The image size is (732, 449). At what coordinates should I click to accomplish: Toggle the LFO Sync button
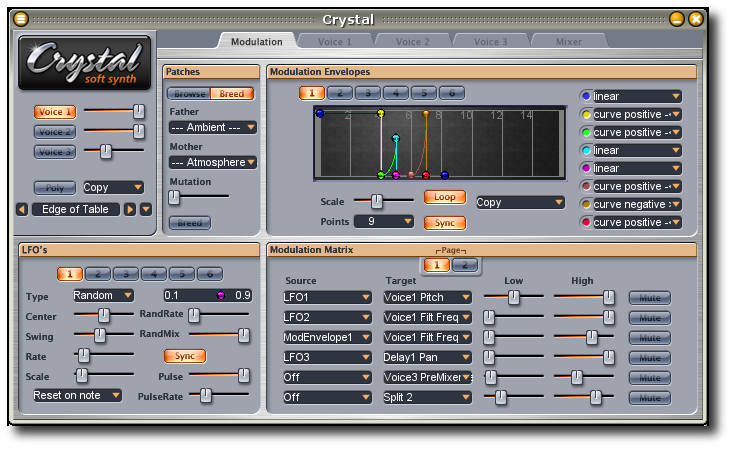click(185, 356)
